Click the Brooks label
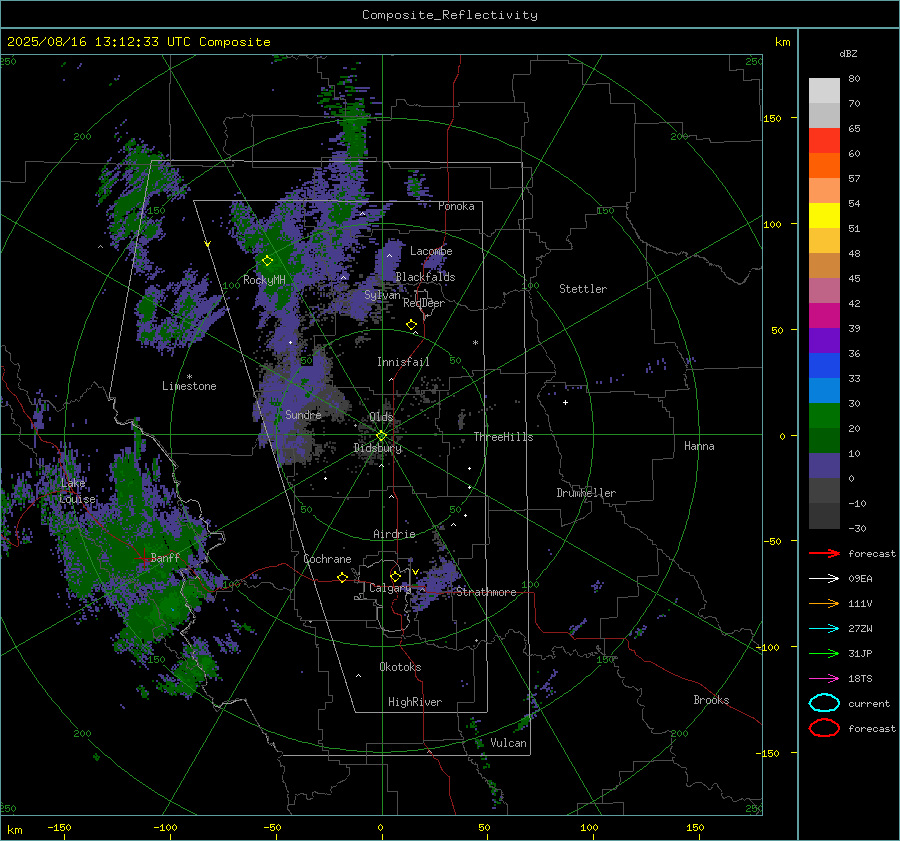Viewport: 900px width, 841px height. 711,700
